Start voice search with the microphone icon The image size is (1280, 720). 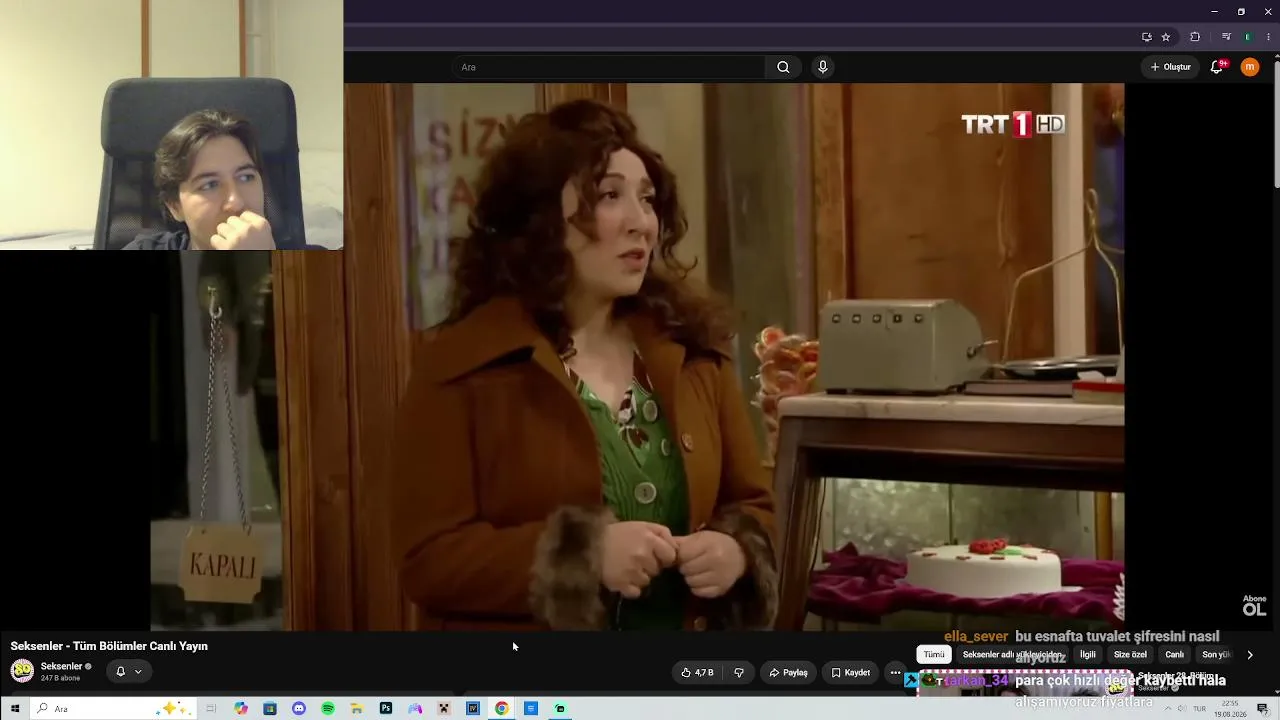[823, 67]
